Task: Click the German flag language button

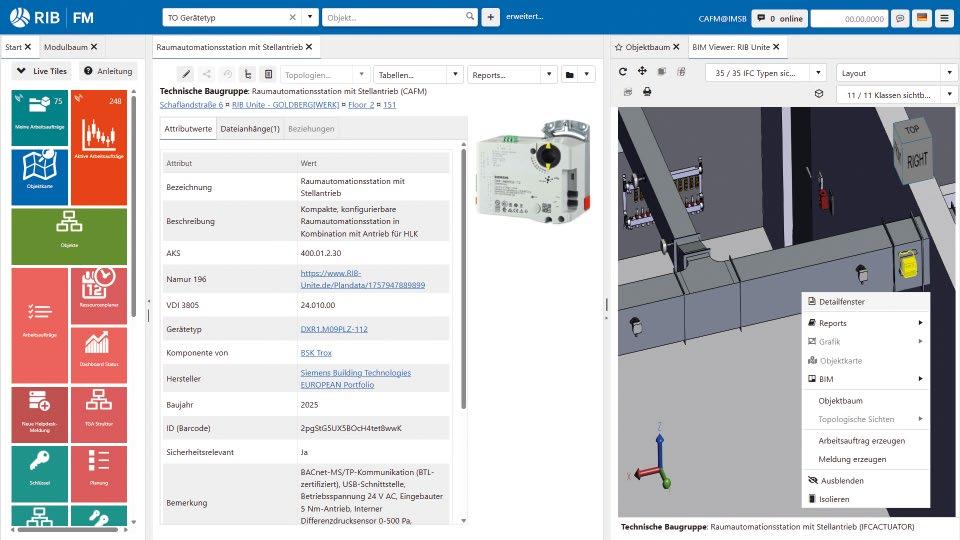Action: (x=922, y=18)
